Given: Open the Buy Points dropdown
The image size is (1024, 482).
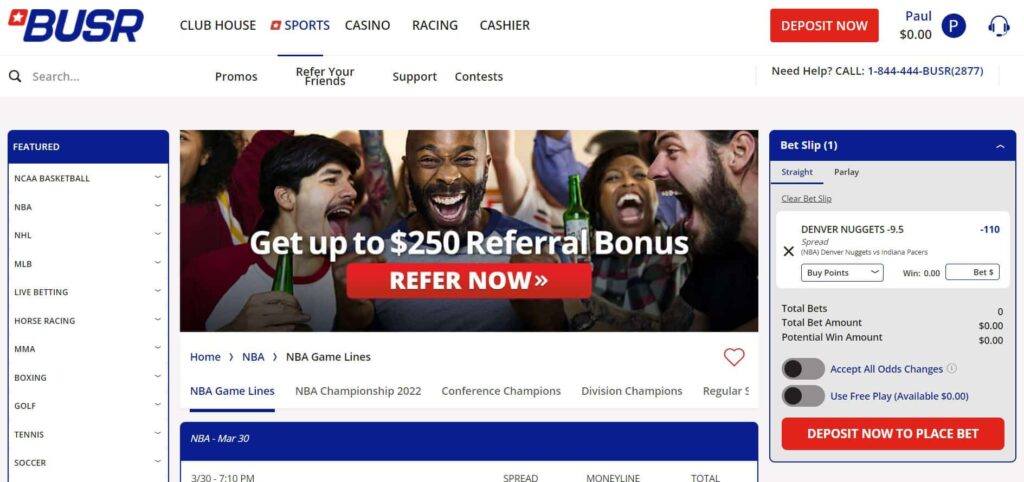Looking at the screenshot, I should point(842,273).
